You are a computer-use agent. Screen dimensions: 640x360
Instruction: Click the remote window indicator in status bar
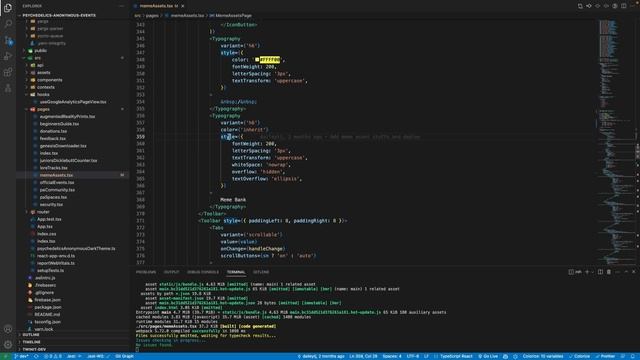click(5, 356)
